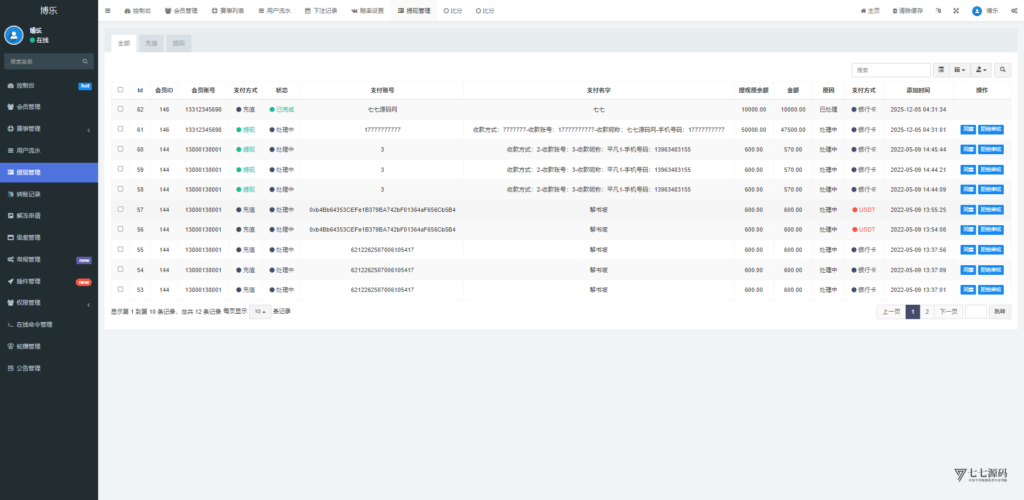Click the user avatar in the sidebar

tap(14, 35)
